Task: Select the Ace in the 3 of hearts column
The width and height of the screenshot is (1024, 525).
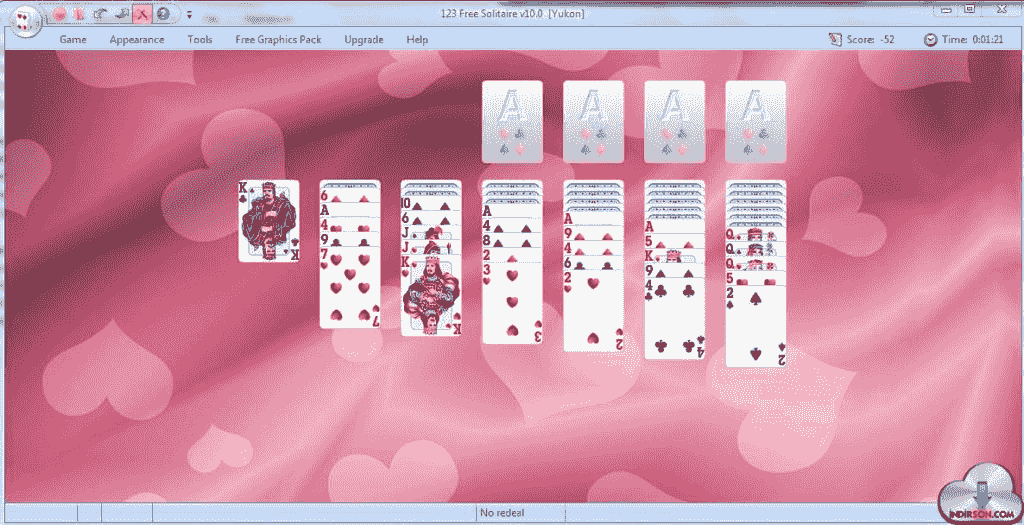Action: point(513,212)
